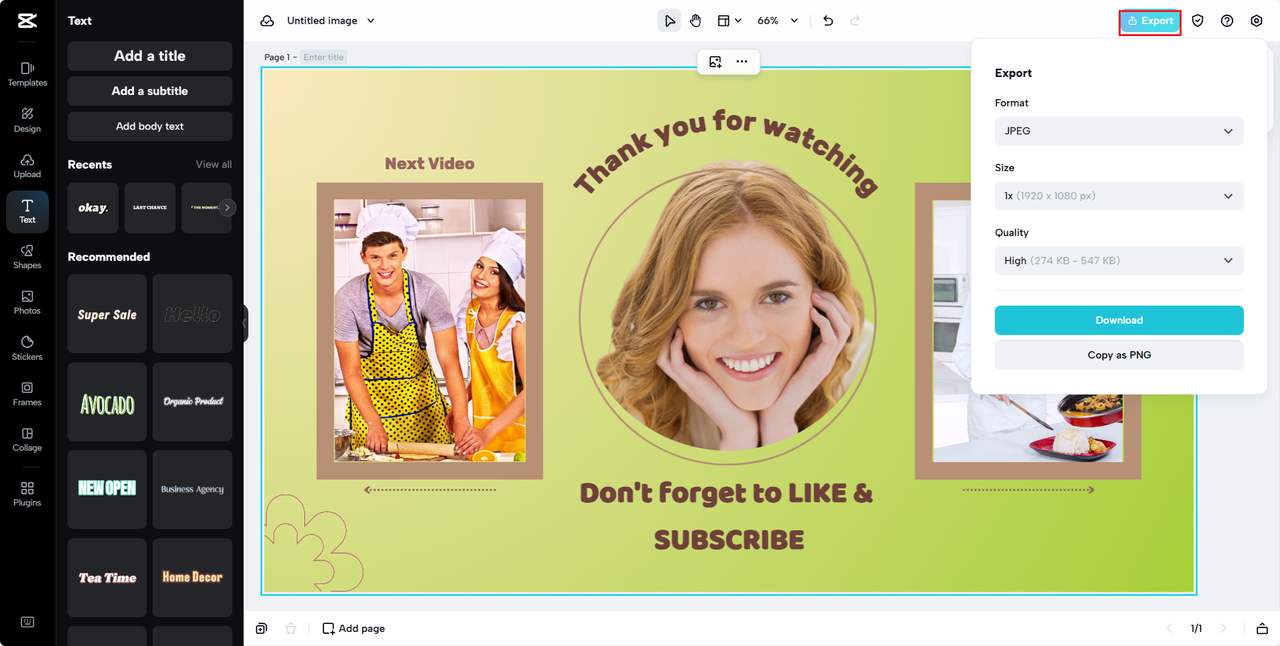Open the Untitled image name dropdown
Image resolution: width=1280 pixels, height=646 pixels.
[x=331, y=21]
